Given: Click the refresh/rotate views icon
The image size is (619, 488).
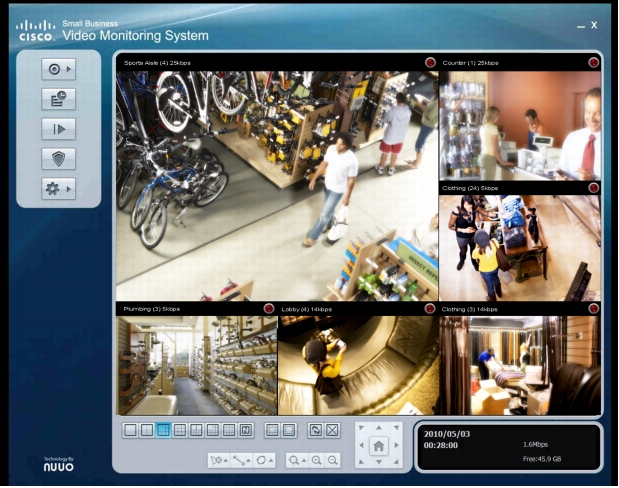Looking at the screenshot, I should (x=316, y=430).
